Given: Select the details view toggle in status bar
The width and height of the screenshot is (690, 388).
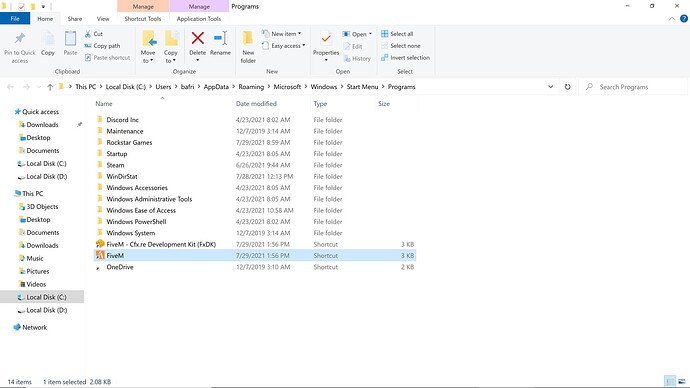Looking at the screenshot, I should point(670,381).
